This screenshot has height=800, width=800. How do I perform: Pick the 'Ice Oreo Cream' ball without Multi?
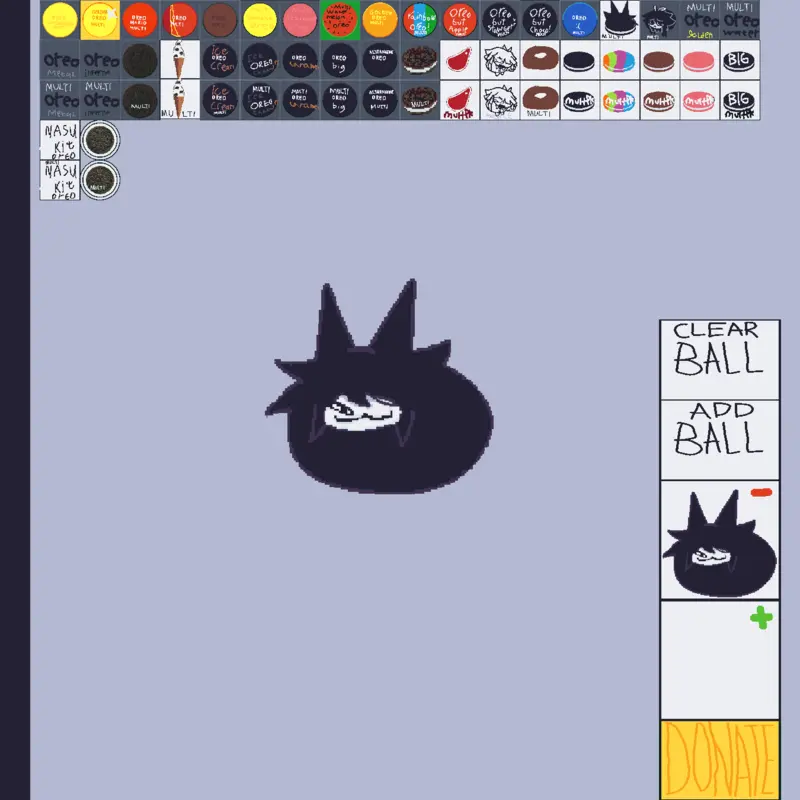[220, 60]
